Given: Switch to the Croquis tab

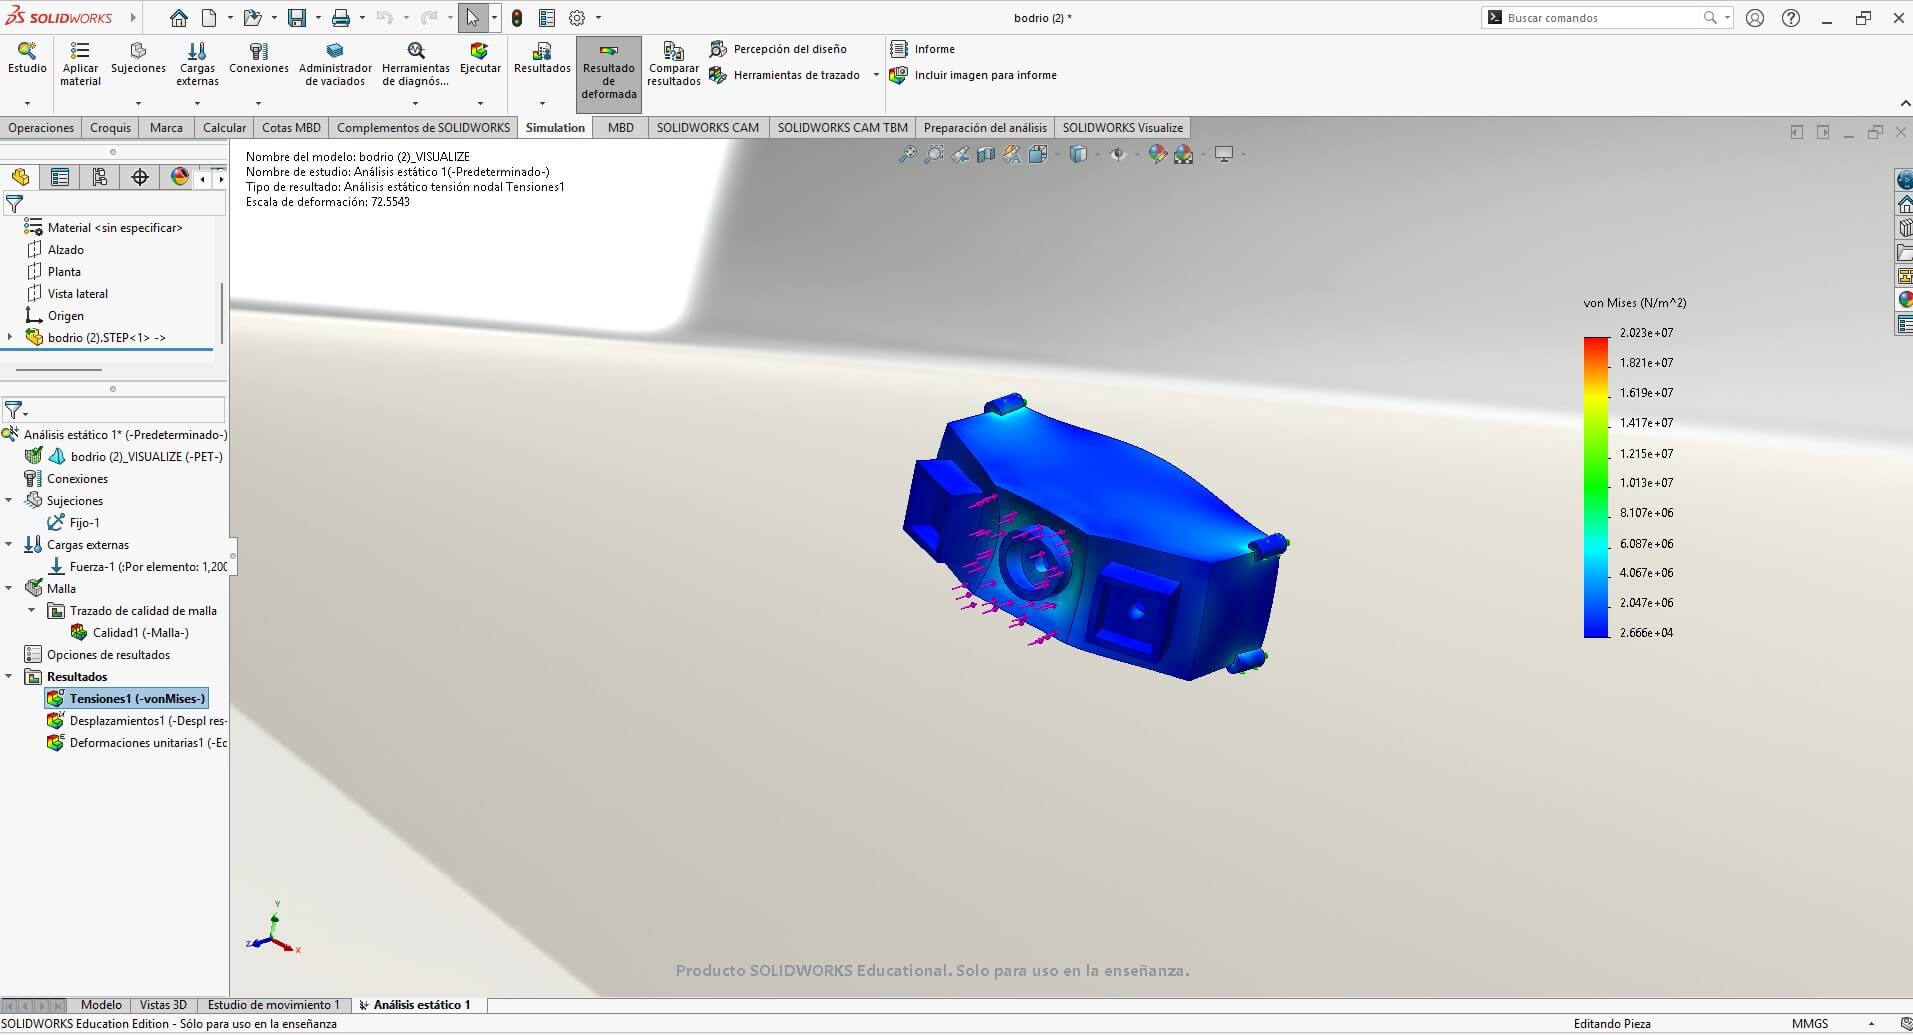Looking at the screenshot, I should [110, 128].
